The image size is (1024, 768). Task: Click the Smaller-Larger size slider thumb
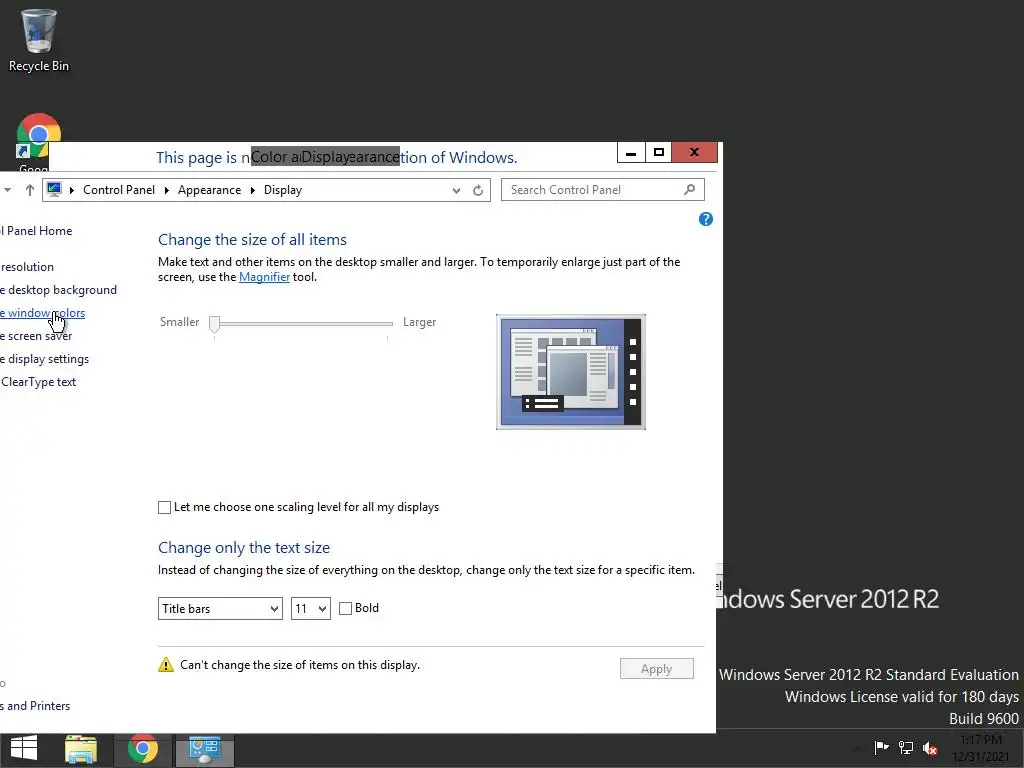pos(214,324)
